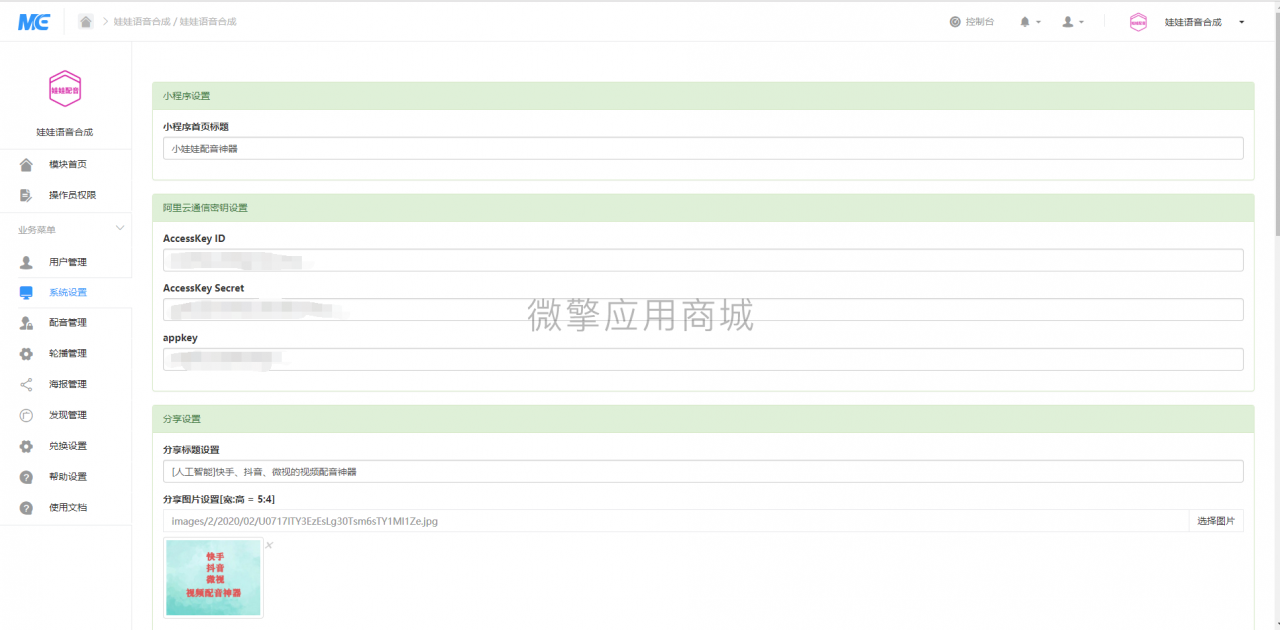Image resolution: width=1280 pixels, height=630 pixels.
Task: Click the 选择图片 button
Action: 1216,521
